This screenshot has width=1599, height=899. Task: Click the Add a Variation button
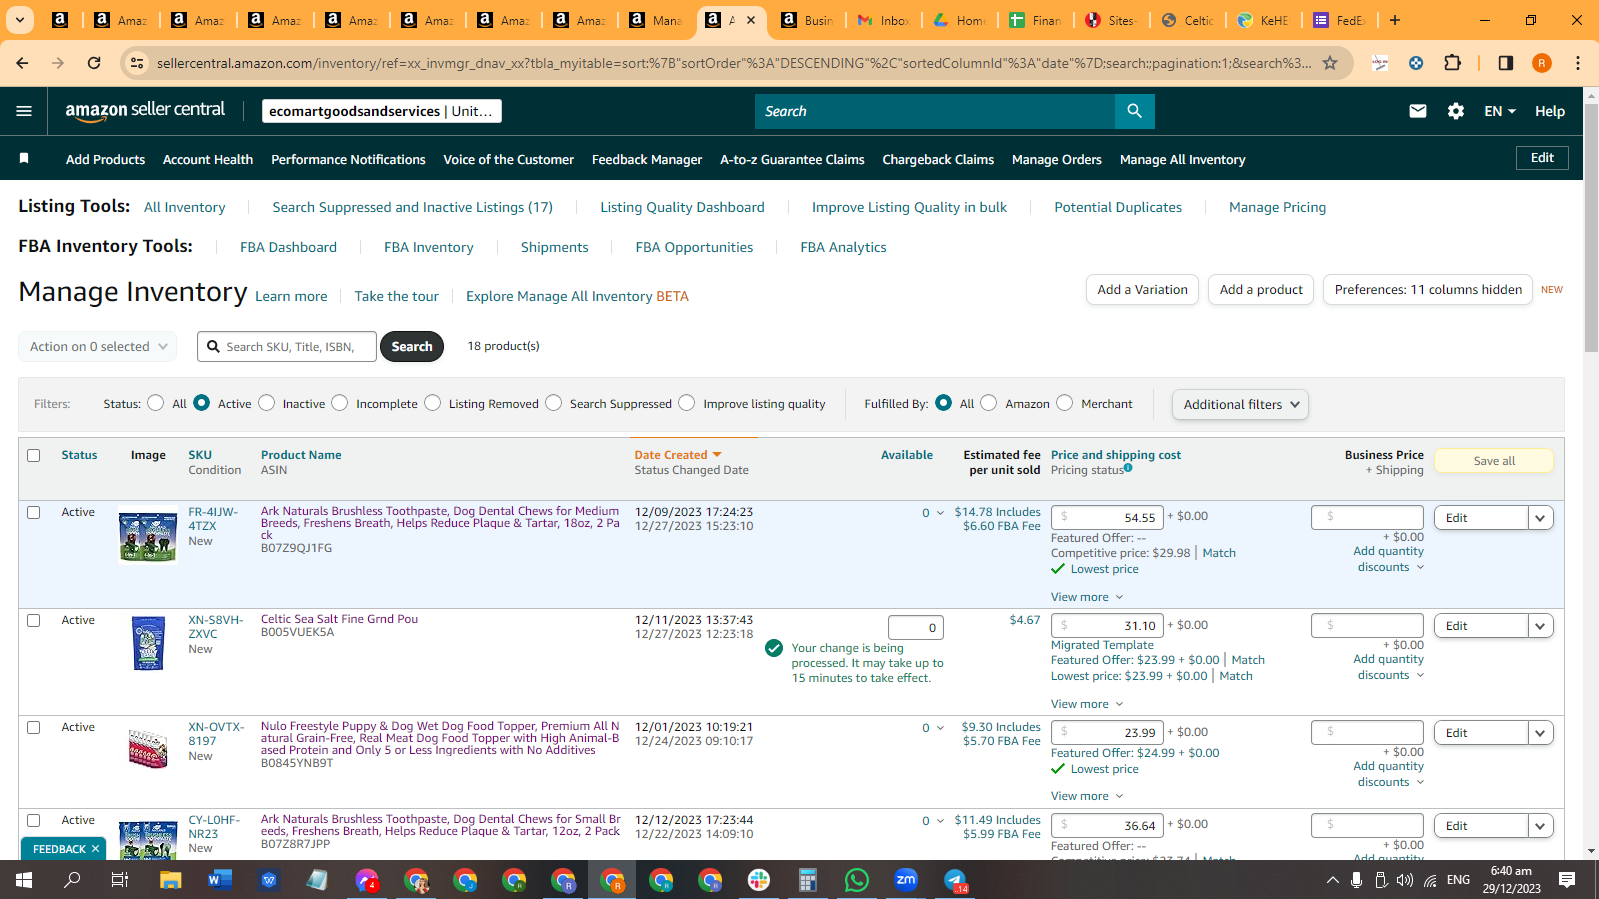point(1142,290)
